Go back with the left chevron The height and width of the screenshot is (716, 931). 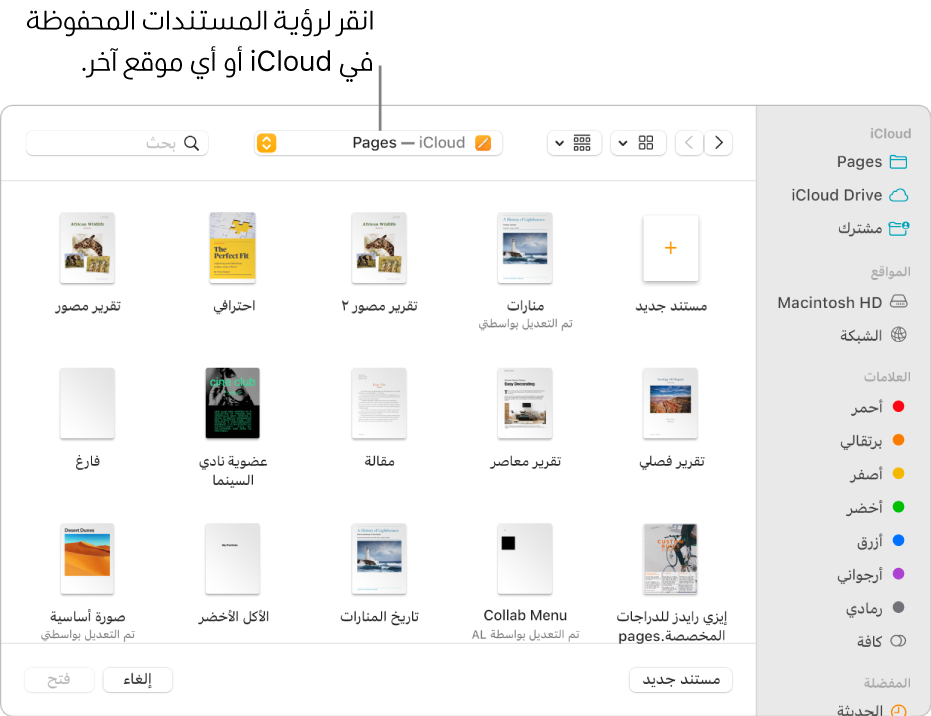point(689,143)
